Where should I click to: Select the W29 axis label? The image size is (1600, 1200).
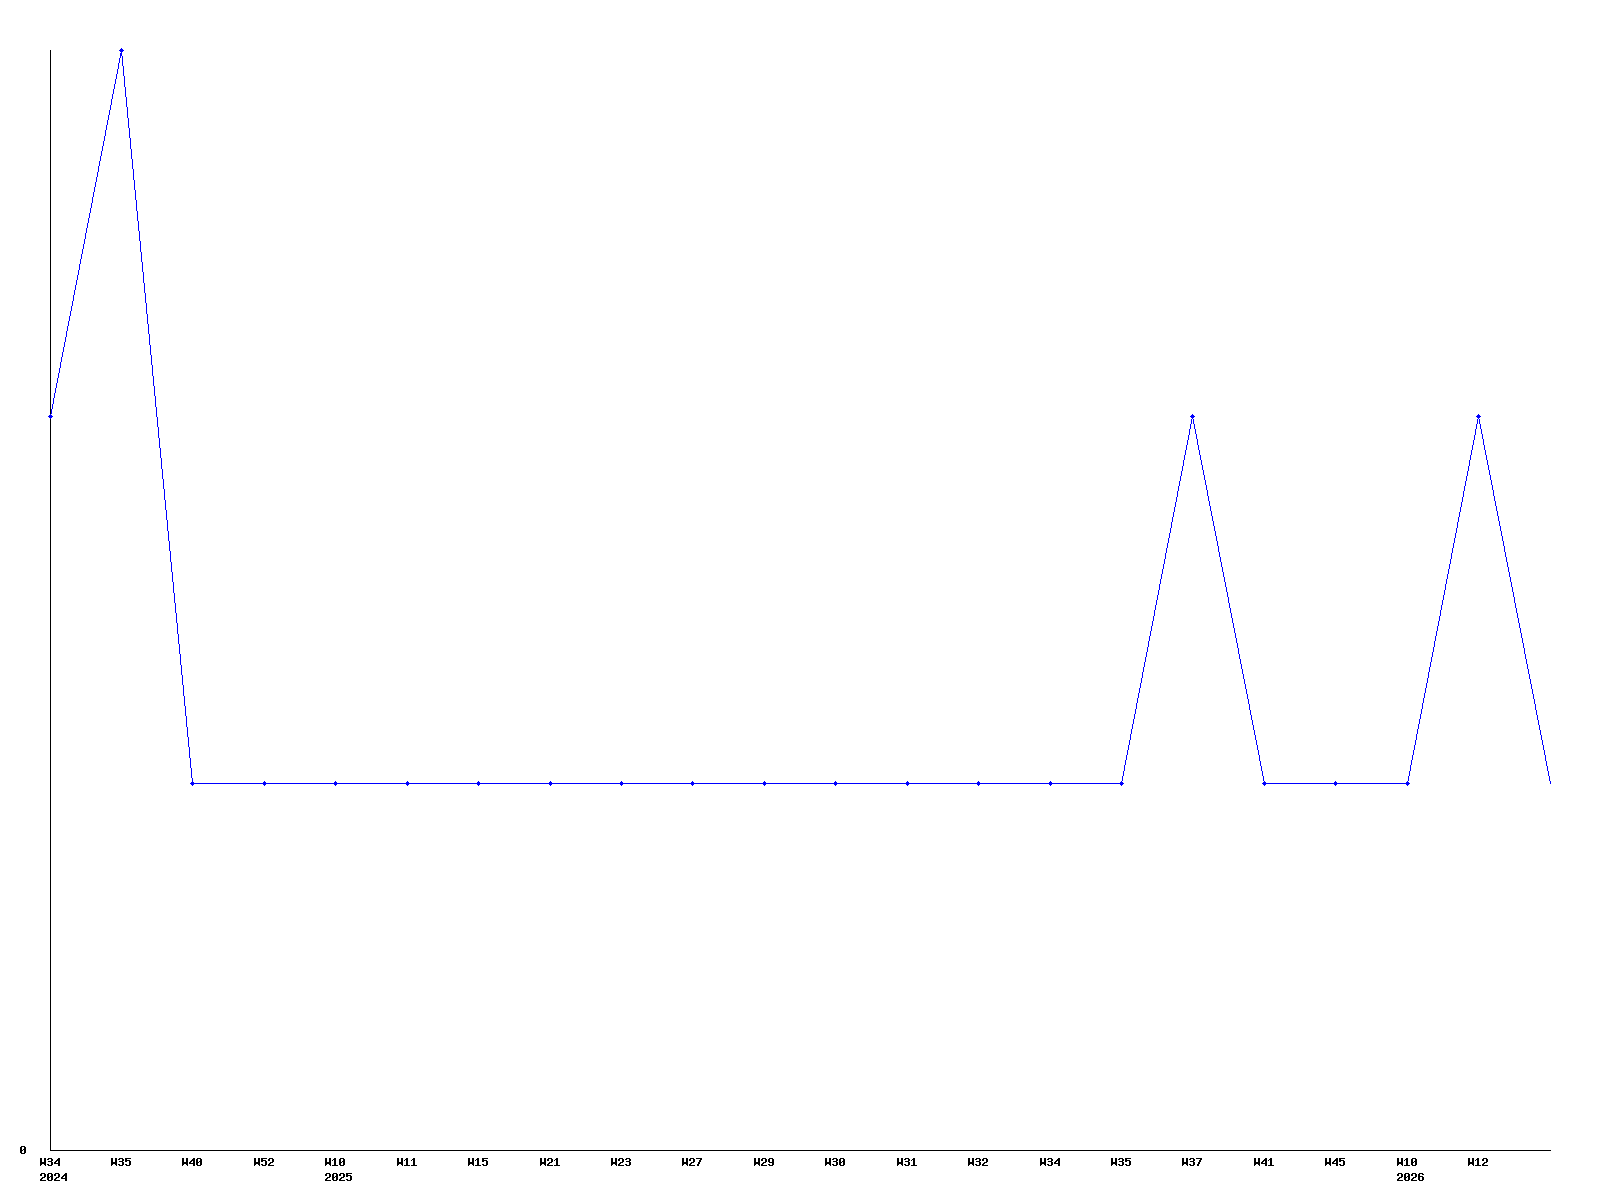[764, 1162]
